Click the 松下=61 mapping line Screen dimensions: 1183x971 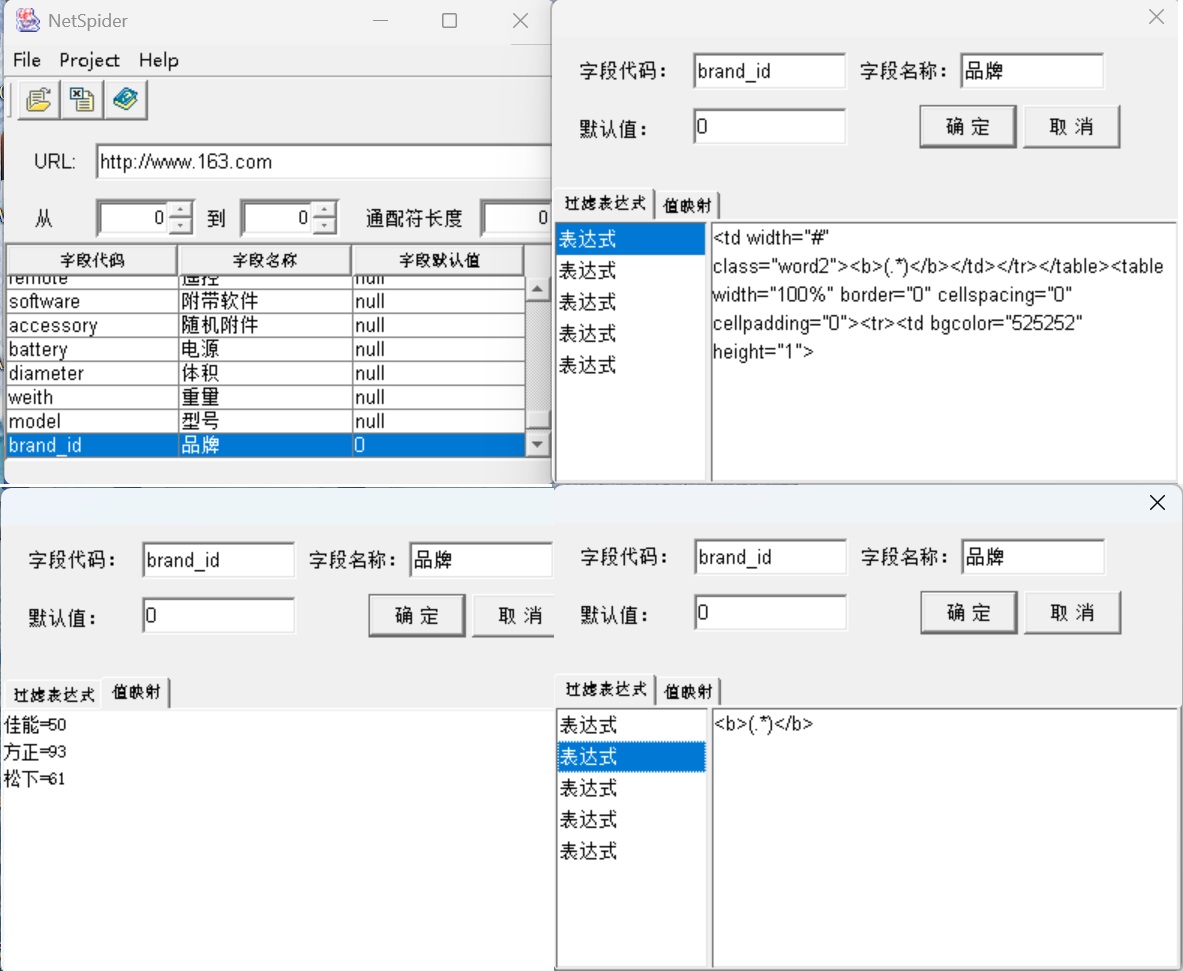click(35, 779)
